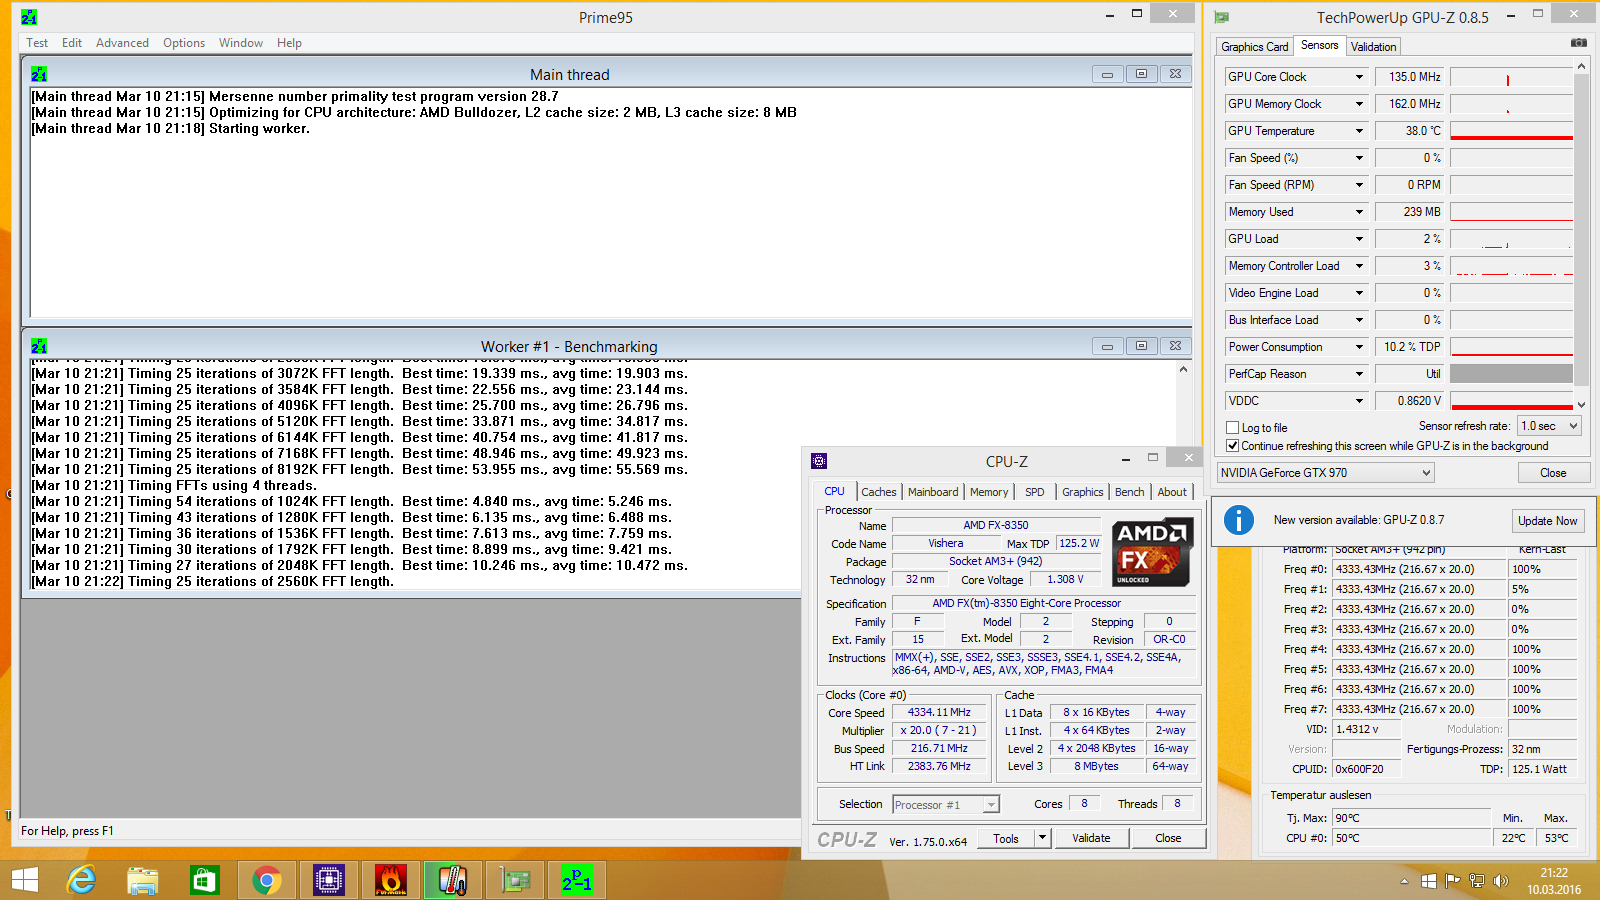Open the NVIDIA GeForce GTX 970 selector
Screen dimensions: 1600x900
coord(1326,473)
